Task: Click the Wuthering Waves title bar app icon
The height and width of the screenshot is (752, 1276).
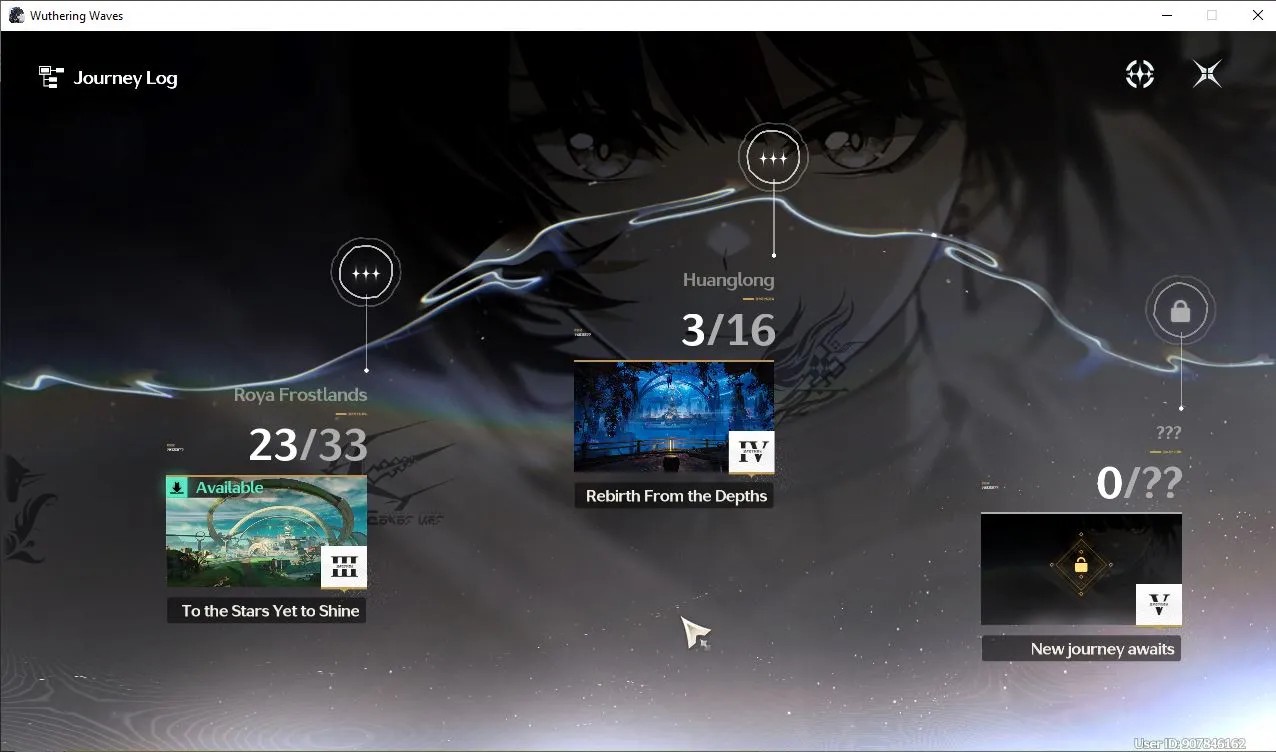Action: pos(15,15)
